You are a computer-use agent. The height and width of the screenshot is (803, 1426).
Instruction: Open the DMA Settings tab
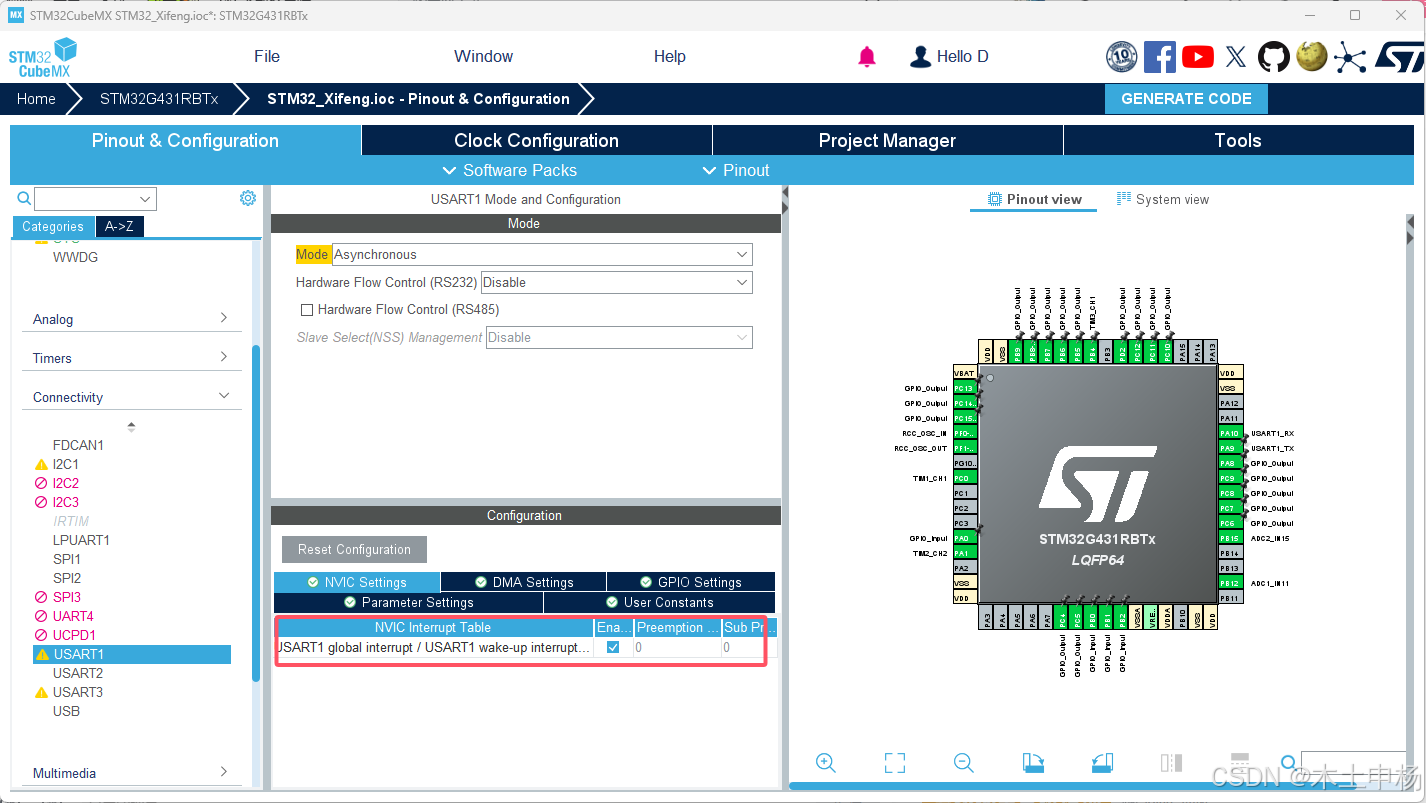[x=523, y=582]
